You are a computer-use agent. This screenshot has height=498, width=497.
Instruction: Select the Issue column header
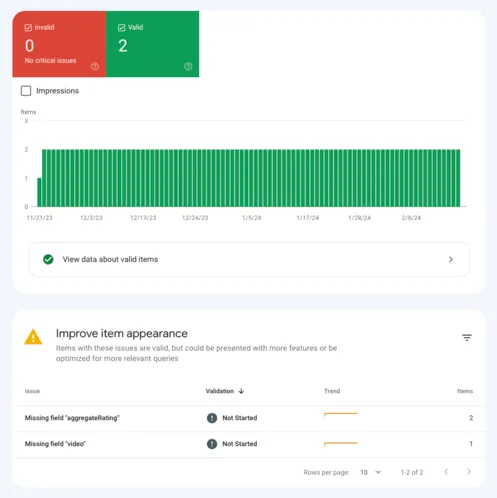pos(32,391)
